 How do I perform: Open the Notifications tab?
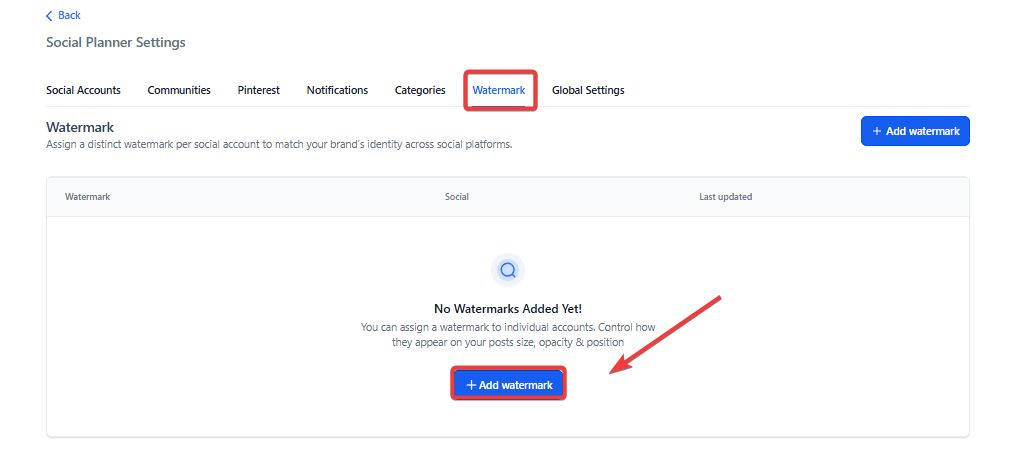coord(337,90)
